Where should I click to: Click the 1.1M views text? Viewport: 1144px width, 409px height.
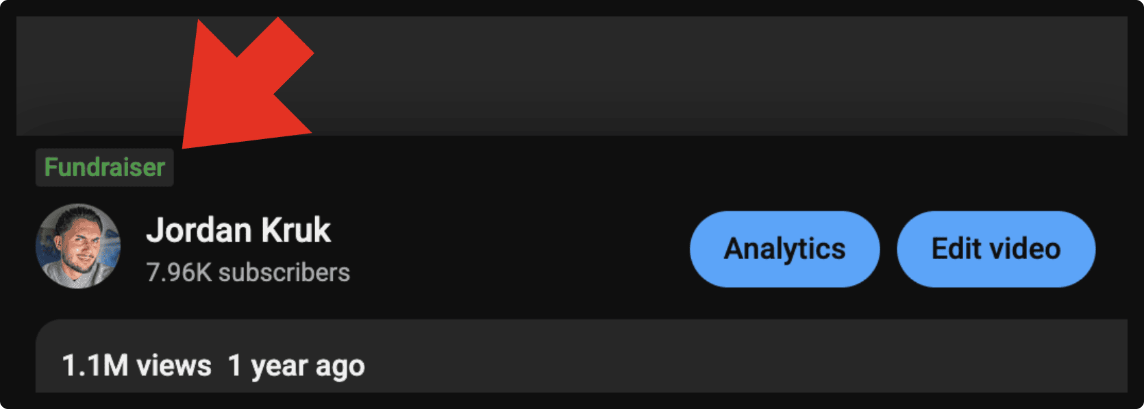pyautogui.click(x=136, y=365)
